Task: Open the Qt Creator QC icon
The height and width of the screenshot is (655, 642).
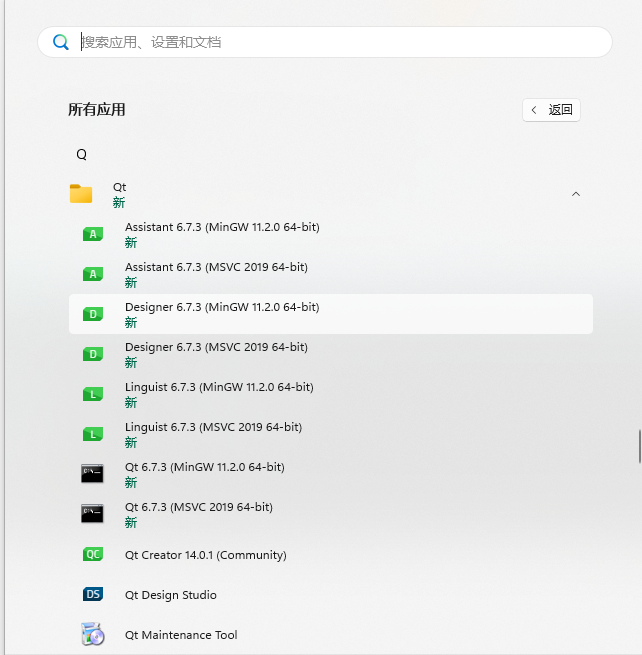Action: (93, 554)
